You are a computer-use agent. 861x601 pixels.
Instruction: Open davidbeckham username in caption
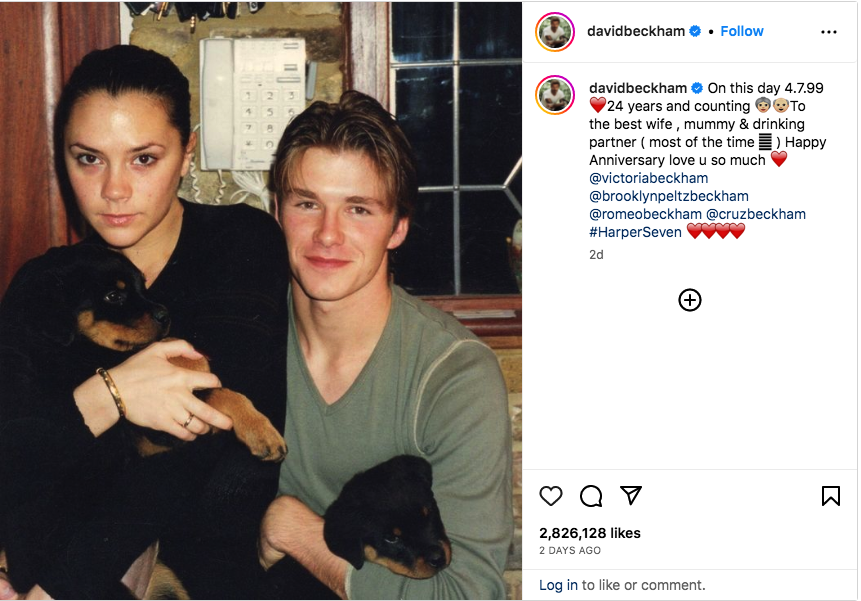pos(638,88)
